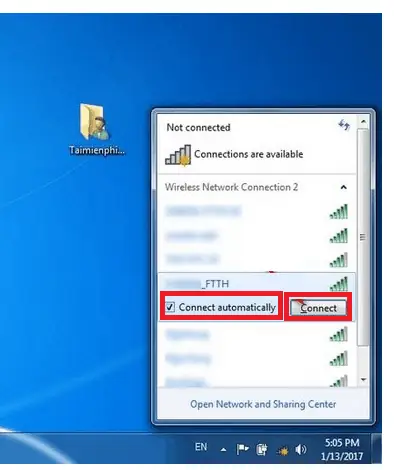The image size is (394, 470).
Task: Click the refresh network list icon
Action: (344, 125)
